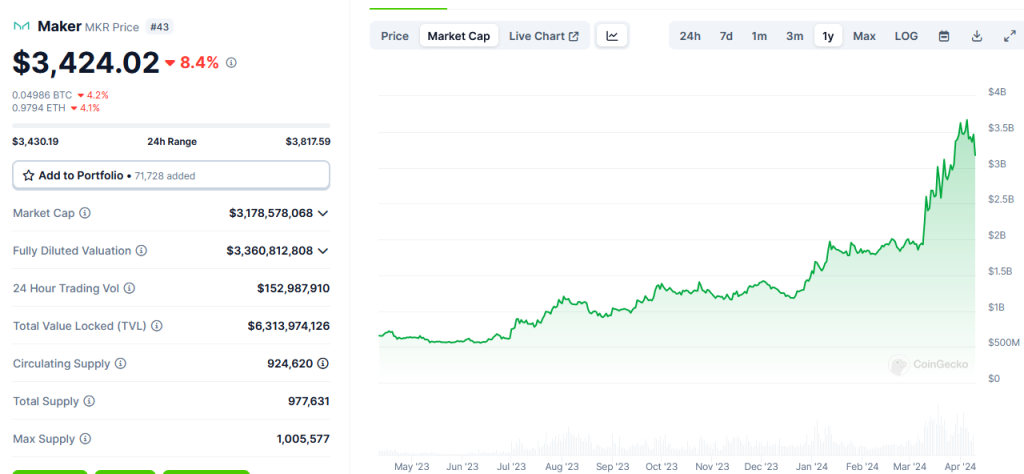The height and width of the screenshot is (474, 1024).
Task: Download the chart data
Action: 977,36
